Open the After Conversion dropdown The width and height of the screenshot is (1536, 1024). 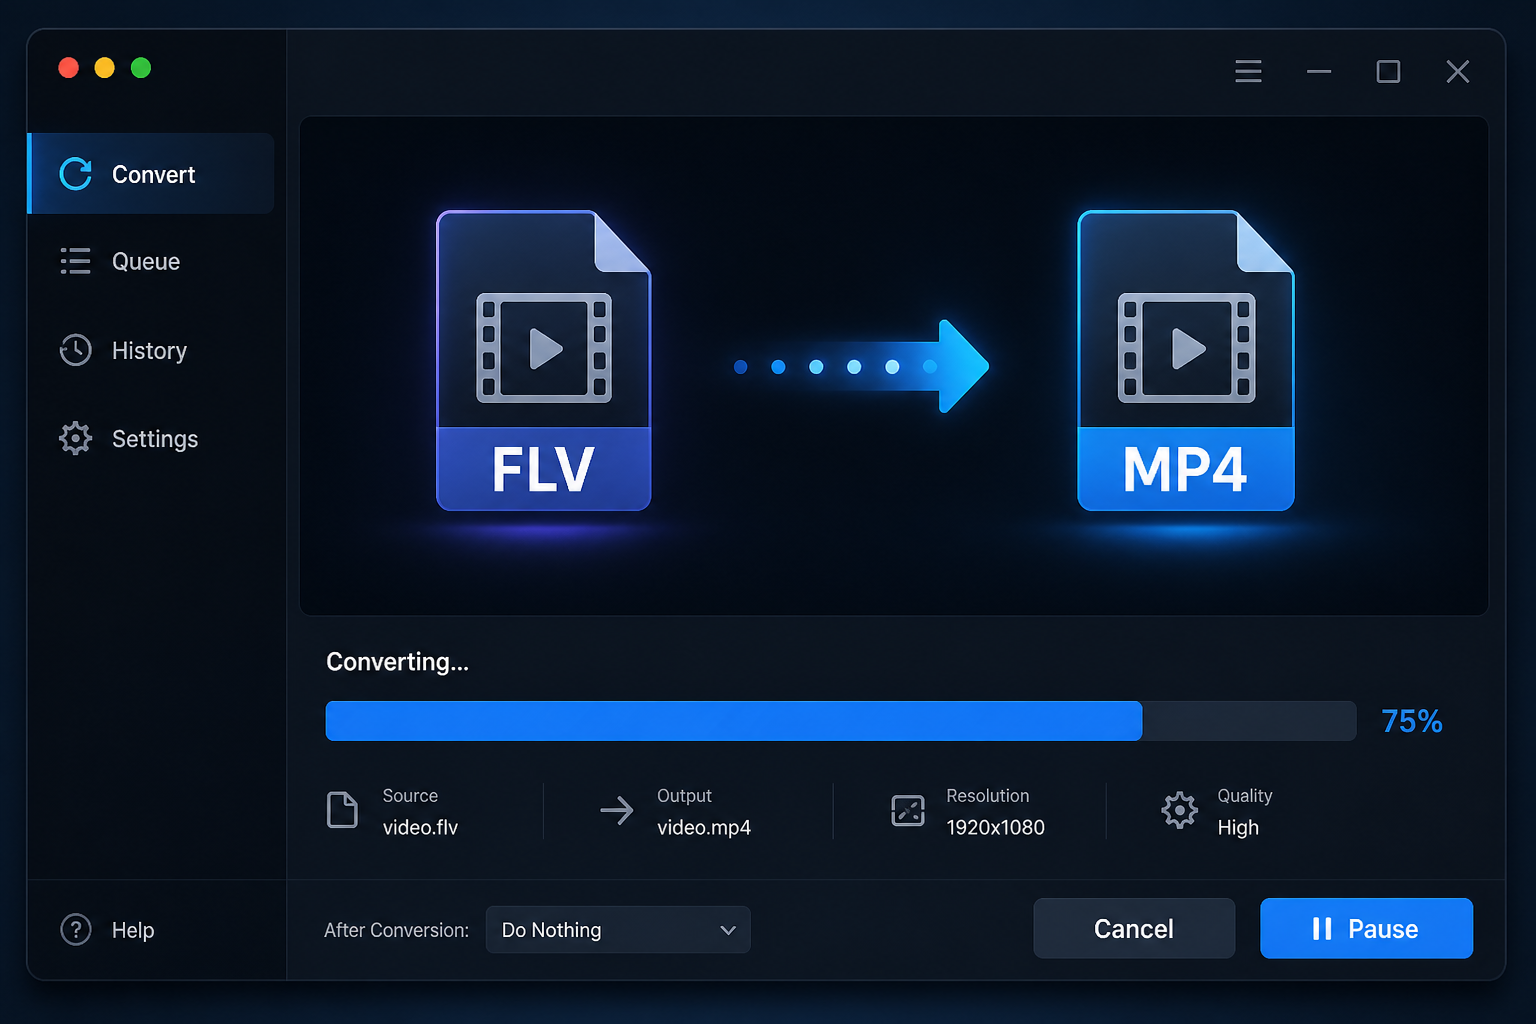tap(618, 930)
